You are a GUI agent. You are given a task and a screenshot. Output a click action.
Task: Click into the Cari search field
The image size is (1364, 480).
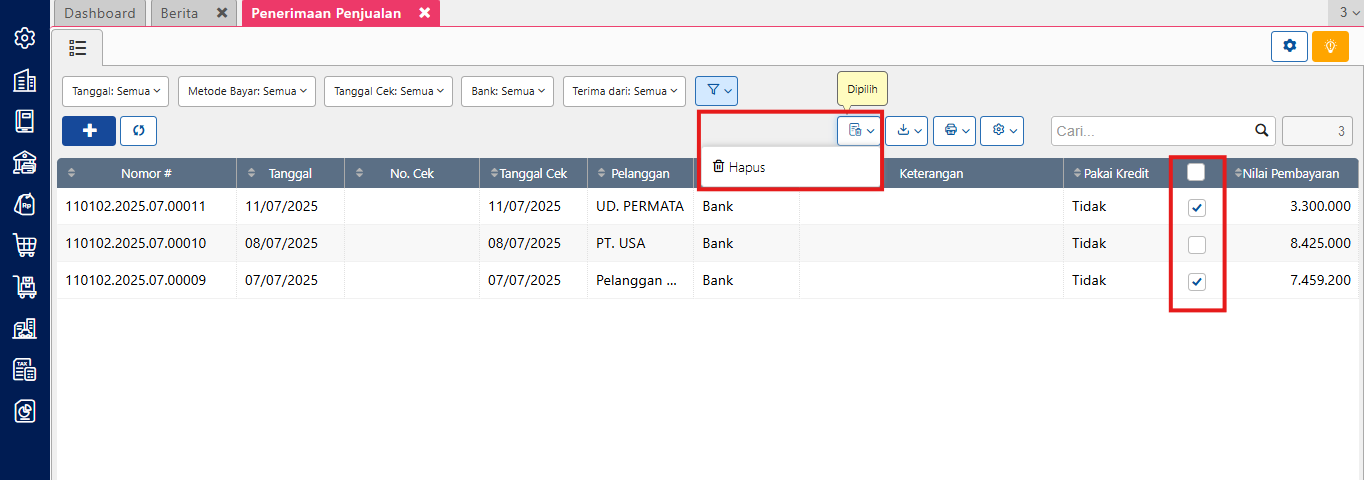click(x=1152, y=131)
